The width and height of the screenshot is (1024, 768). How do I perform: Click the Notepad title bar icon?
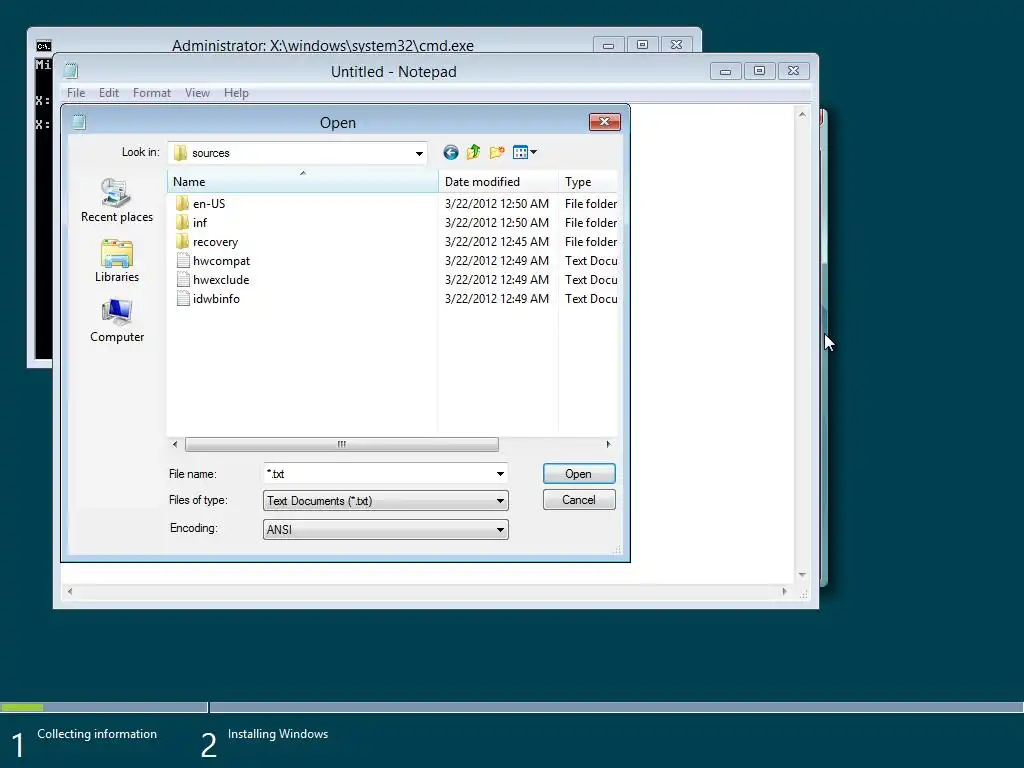coord(71,71)
